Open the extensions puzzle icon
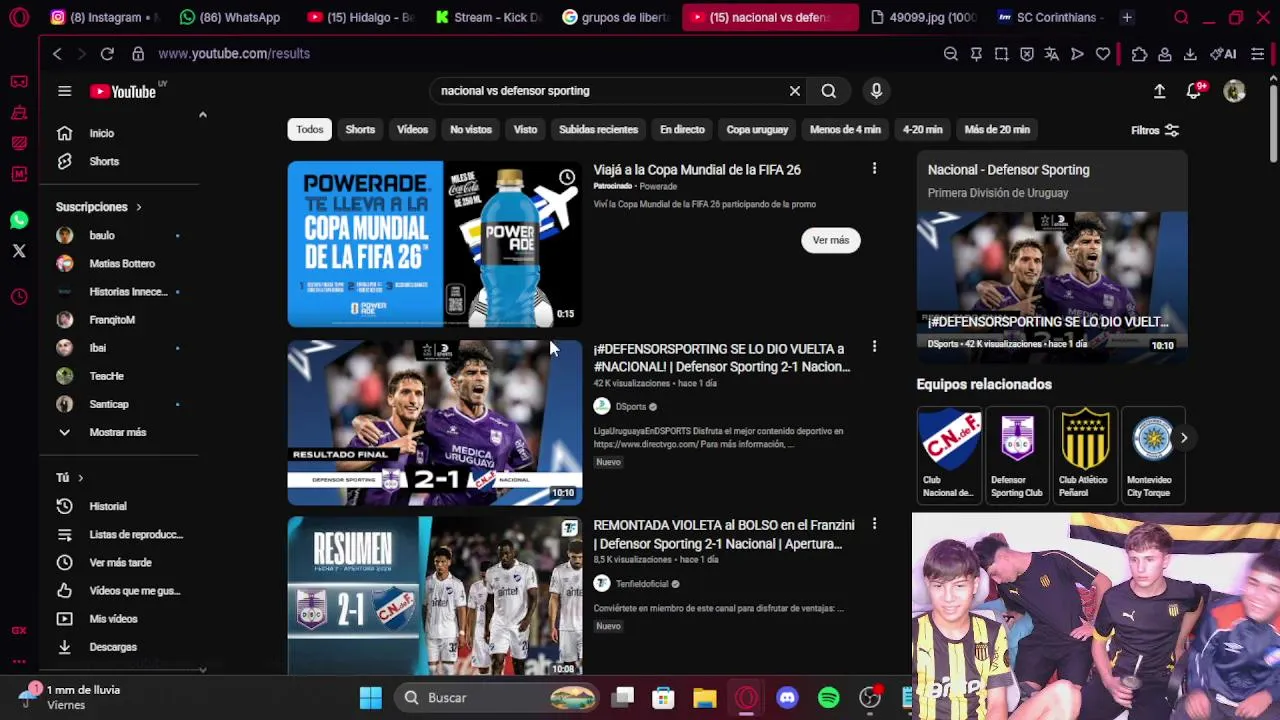The width and height of the screenshot is (1280, 720). (x=1139, y=54)
